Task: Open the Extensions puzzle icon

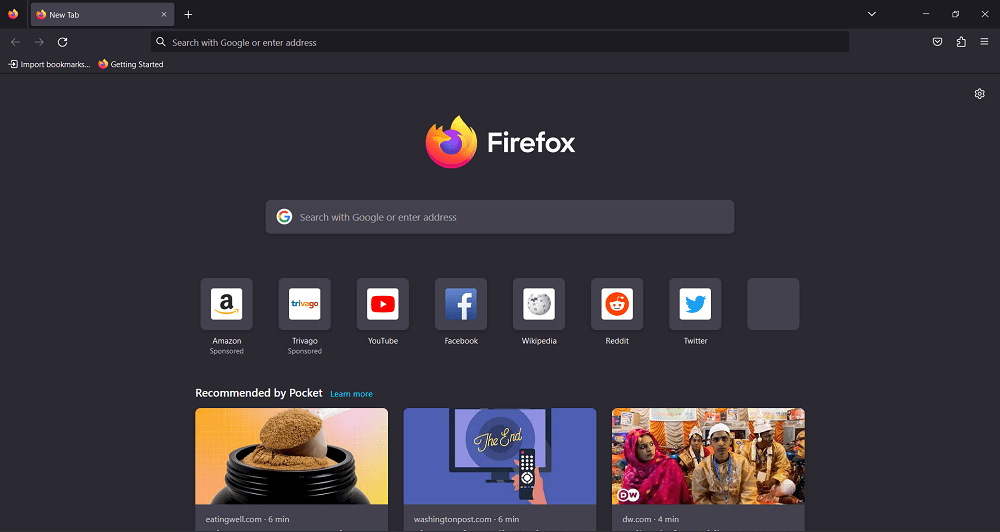Action: tap(961, 42)
